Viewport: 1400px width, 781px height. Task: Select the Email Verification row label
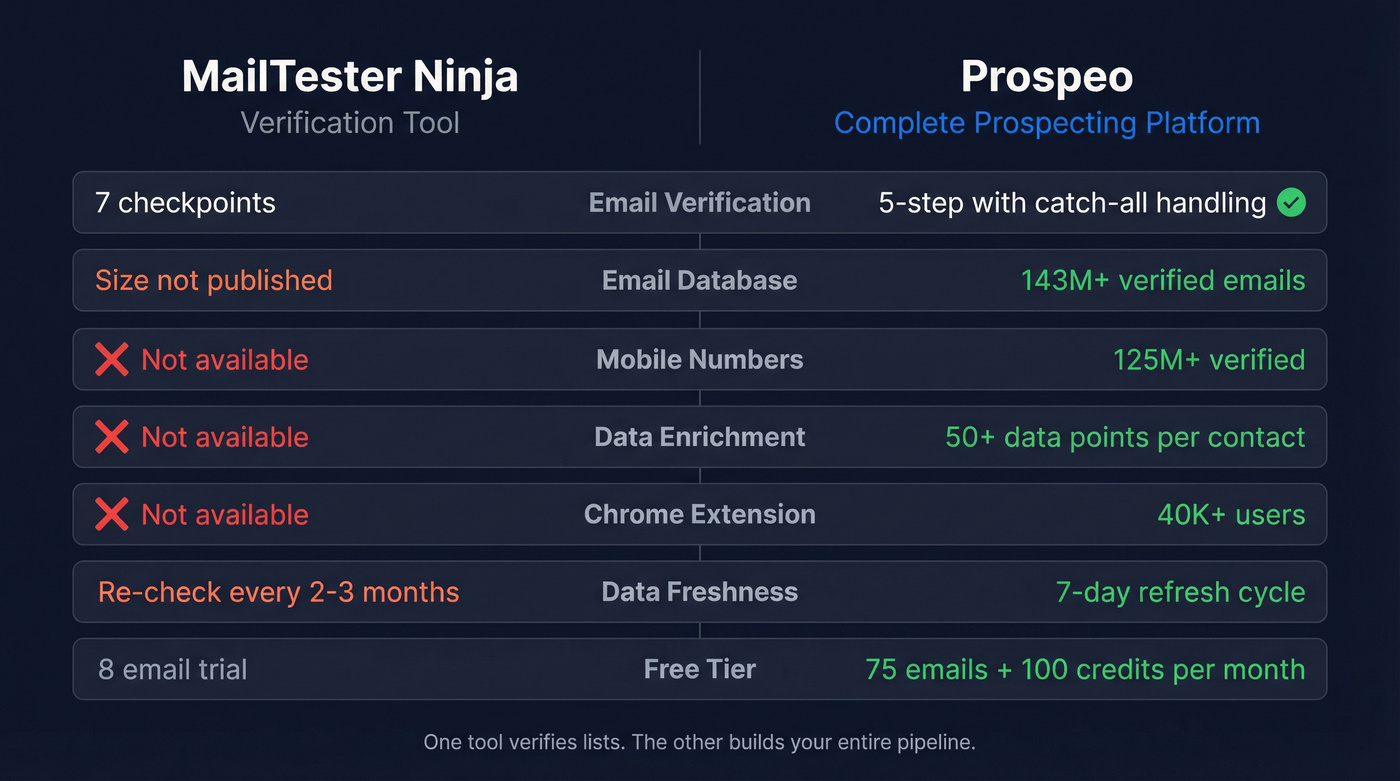point(699,203)
